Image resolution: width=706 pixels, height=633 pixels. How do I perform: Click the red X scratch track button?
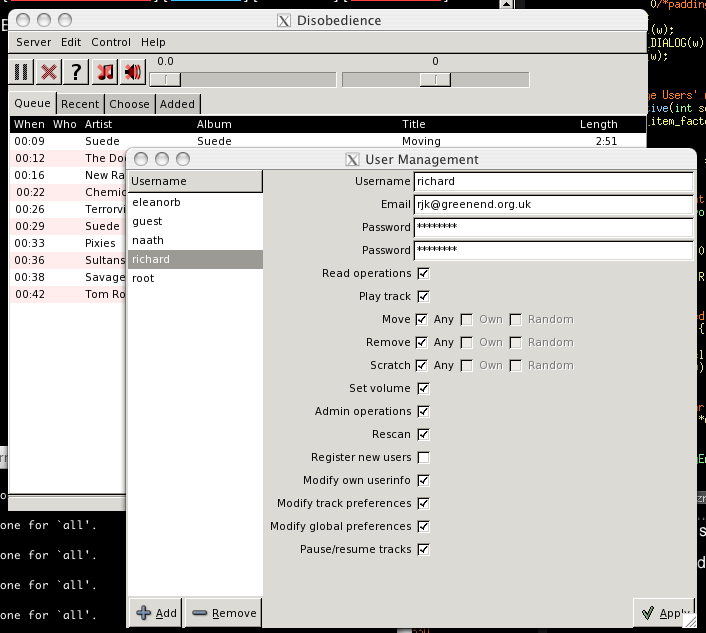click(x=48, y=72)
